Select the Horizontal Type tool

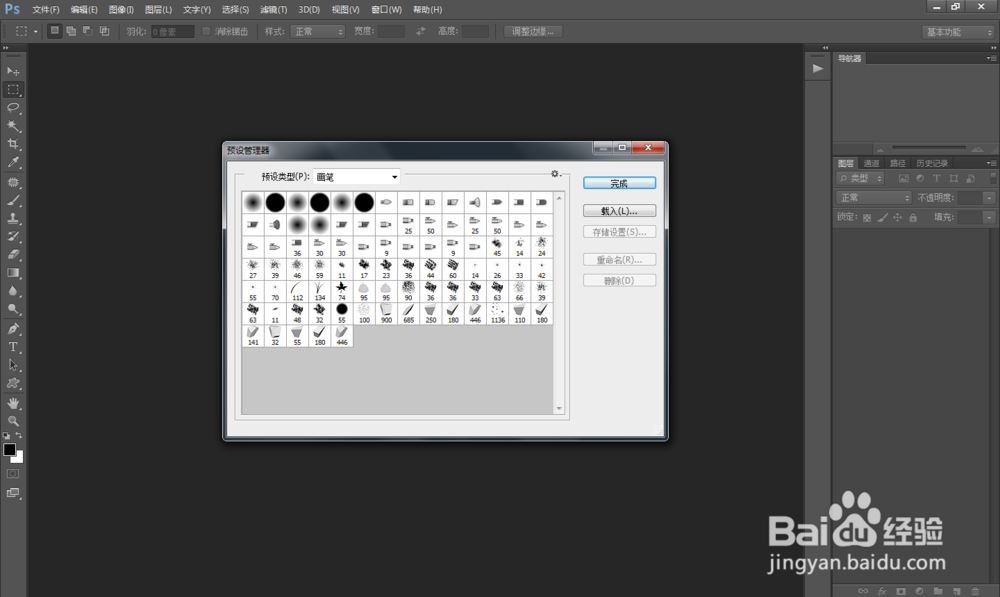[x=13, y=347]
